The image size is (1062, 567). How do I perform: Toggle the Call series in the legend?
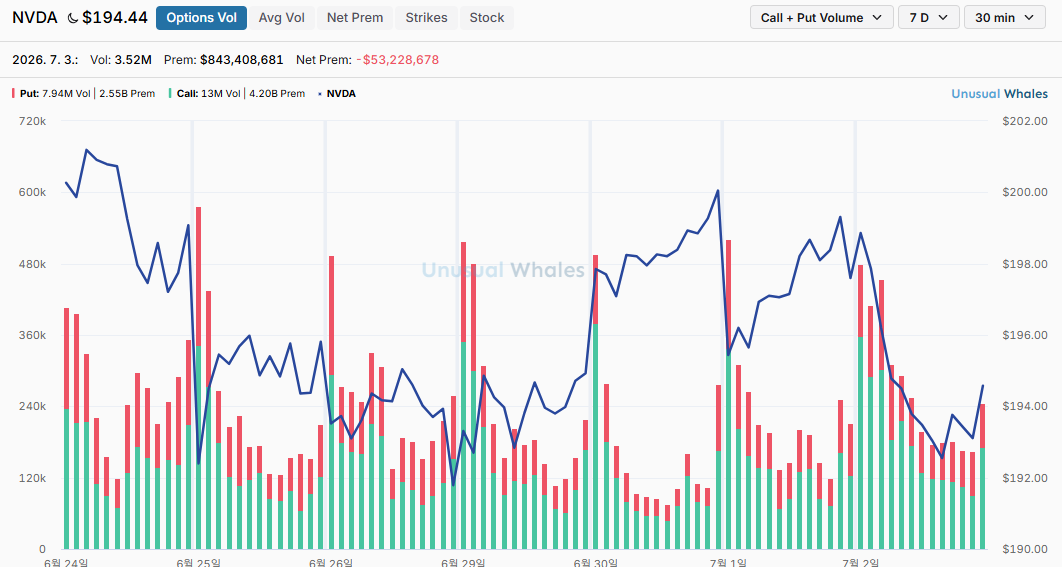(237, 93)
